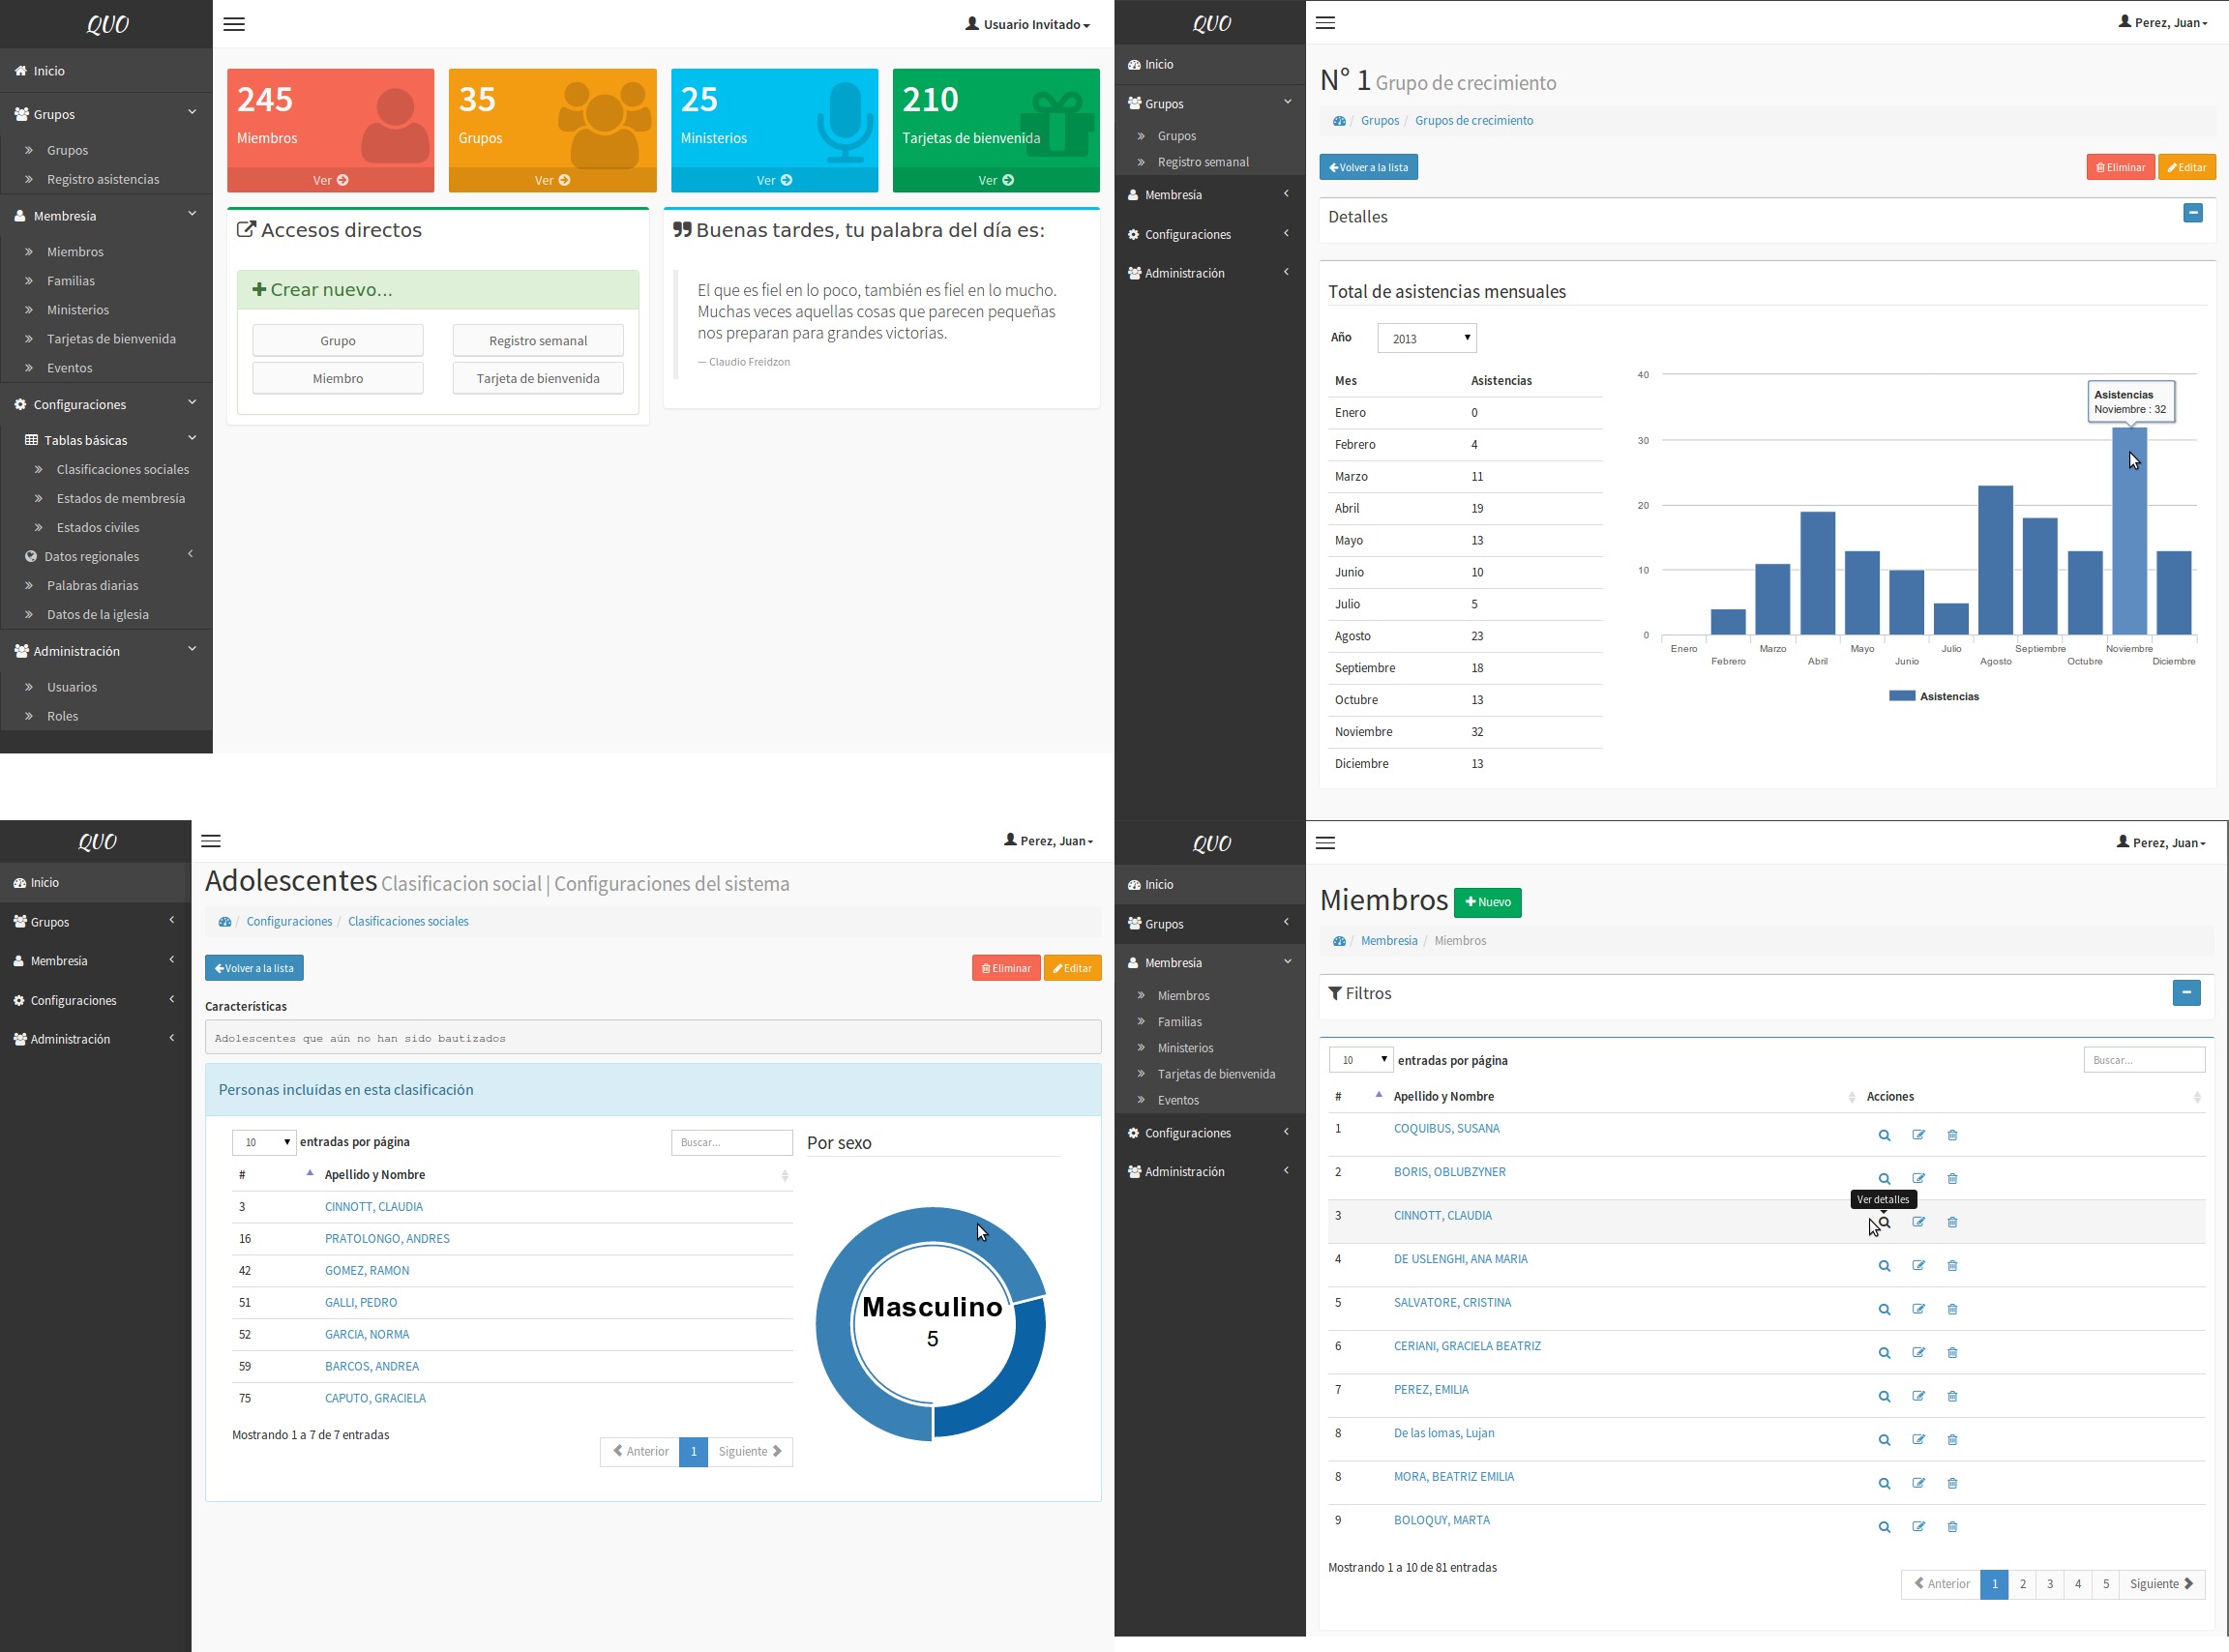Open Clasificaciones sociales sidebar item
2229x1652 pixels.
[x=122, y=469]
